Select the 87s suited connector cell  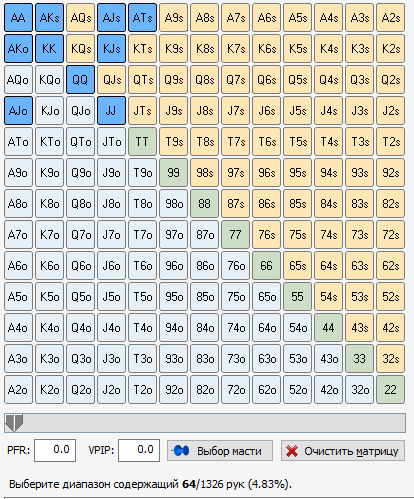point(235,204)
